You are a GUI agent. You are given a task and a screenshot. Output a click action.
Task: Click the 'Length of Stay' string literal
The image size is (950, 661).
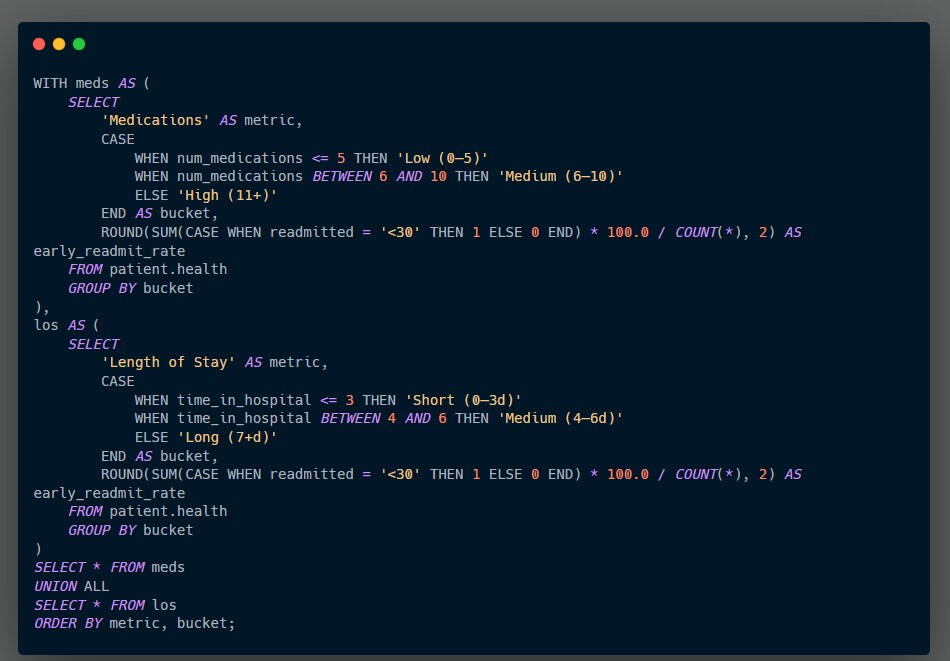click(168, 362)
